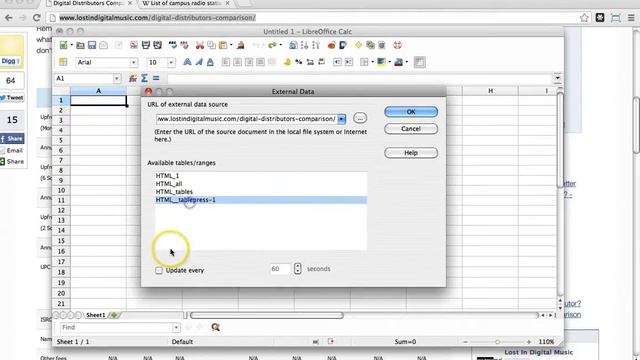This screenshot has width=640, height=360.
Task: Switch to Digital Distributors browser tab
Action: coord(88,3)
